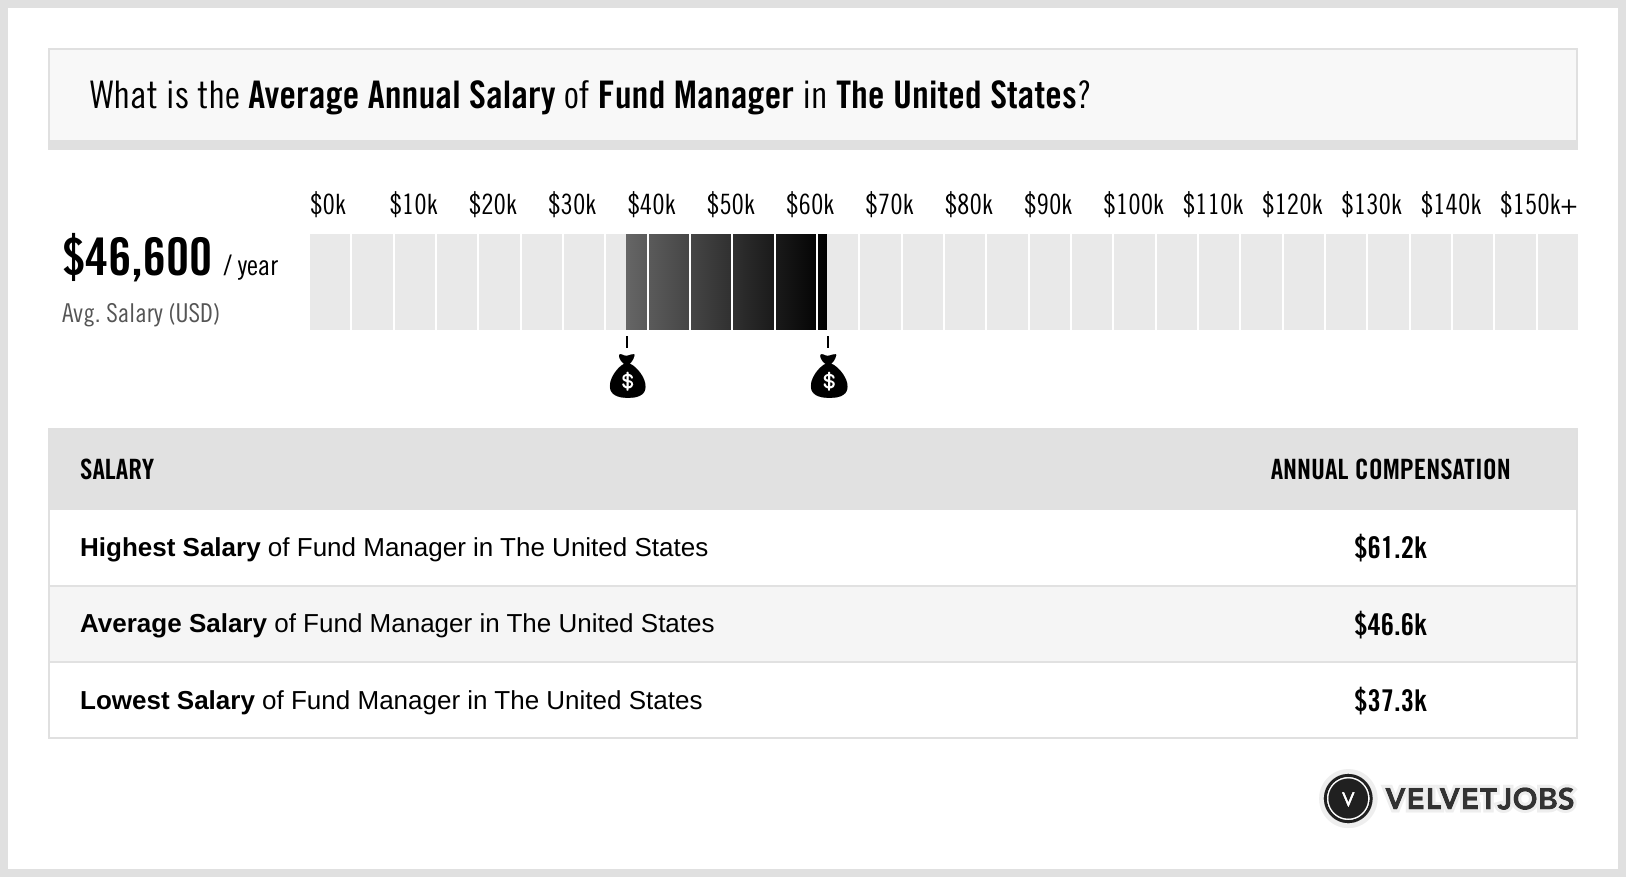This screenshot has height=878, width=1626.
Task: Click the high-salary money bag icon
Action: click(828, 377)
